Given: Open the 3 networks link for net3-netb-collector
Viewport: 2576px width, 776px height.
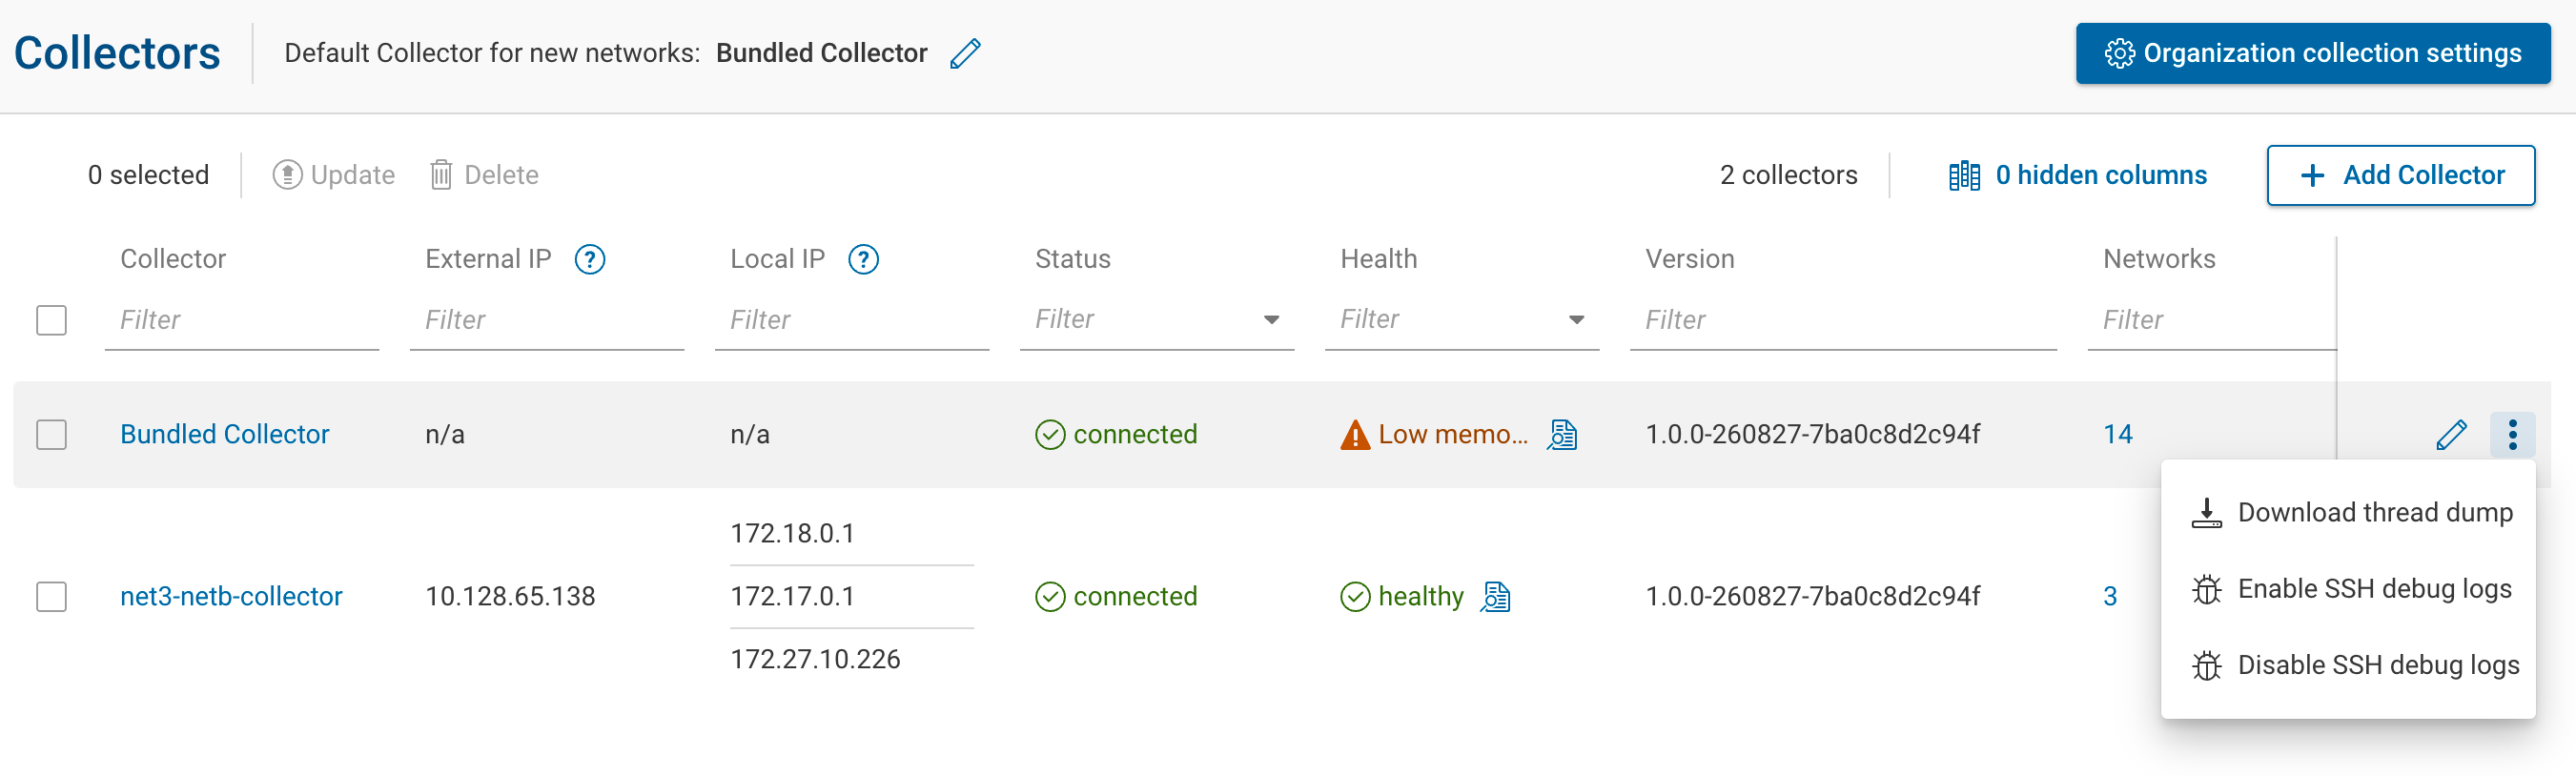Looking at the screenshot, I should point(2110,597).
